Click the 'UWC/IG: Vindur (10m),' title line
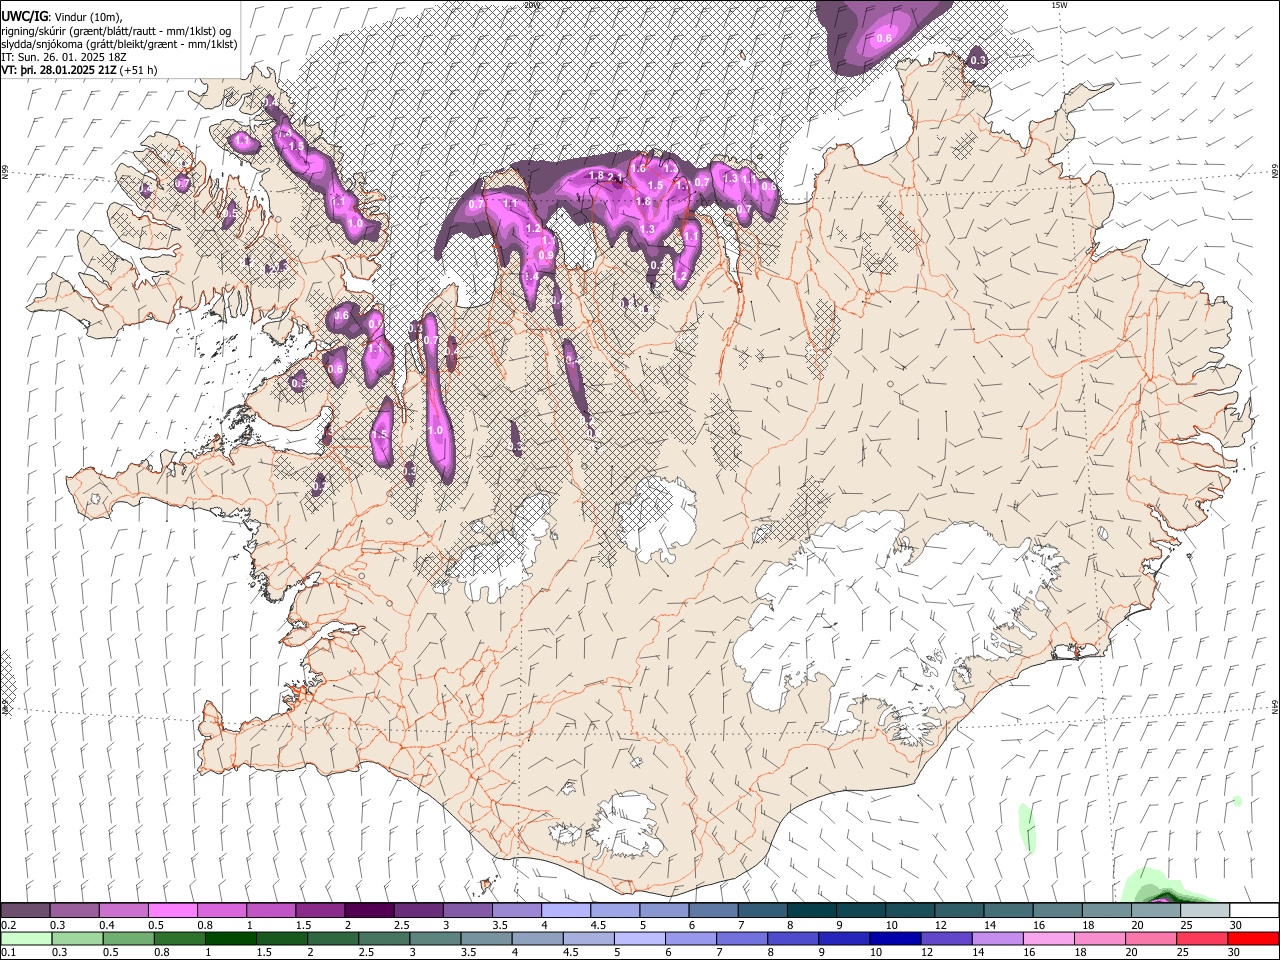Screen dimensions: 1280x960 tap(62, 15)
